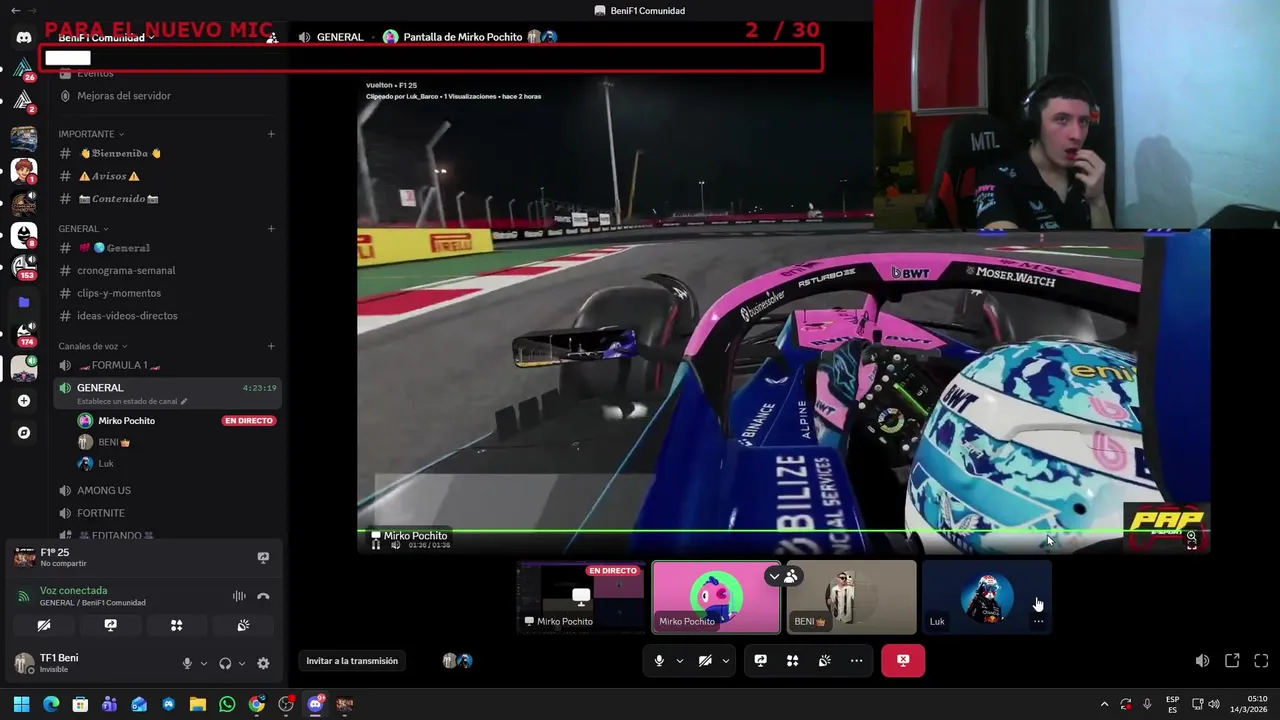Open Mirko Pochito stream thumbnail
This screenshot has height=720, width=1280.
pyautogui.click(x=581, y=597)
